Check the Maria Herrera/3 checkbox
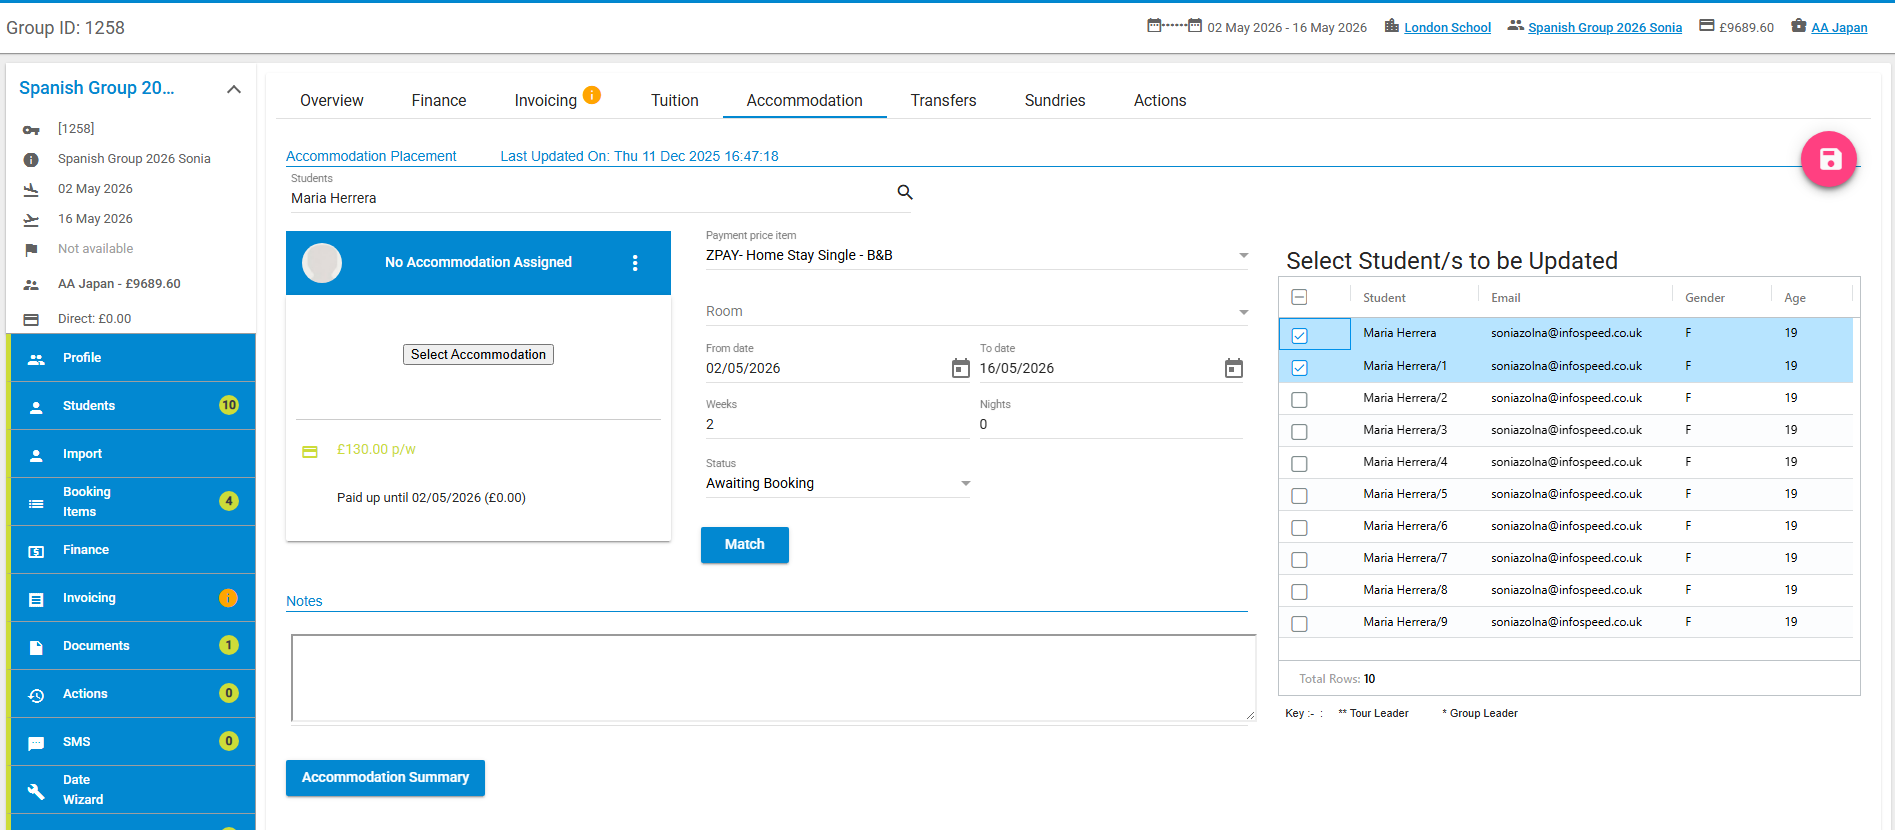Image resolution: width=1895 pixels, height=830 pixels. [1299, 431]
